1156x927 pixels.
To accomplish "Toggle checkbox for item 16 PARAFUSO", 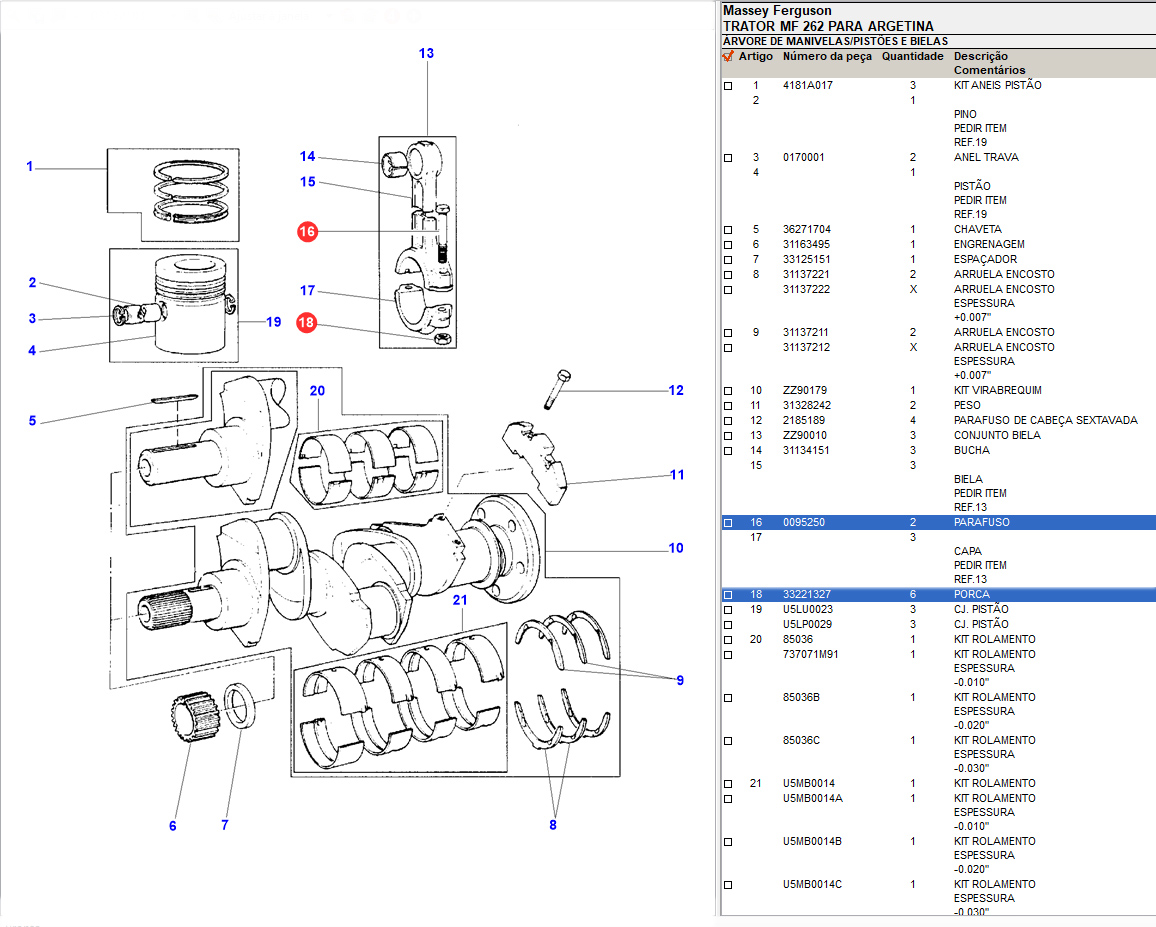I will (x=728, y=523).
